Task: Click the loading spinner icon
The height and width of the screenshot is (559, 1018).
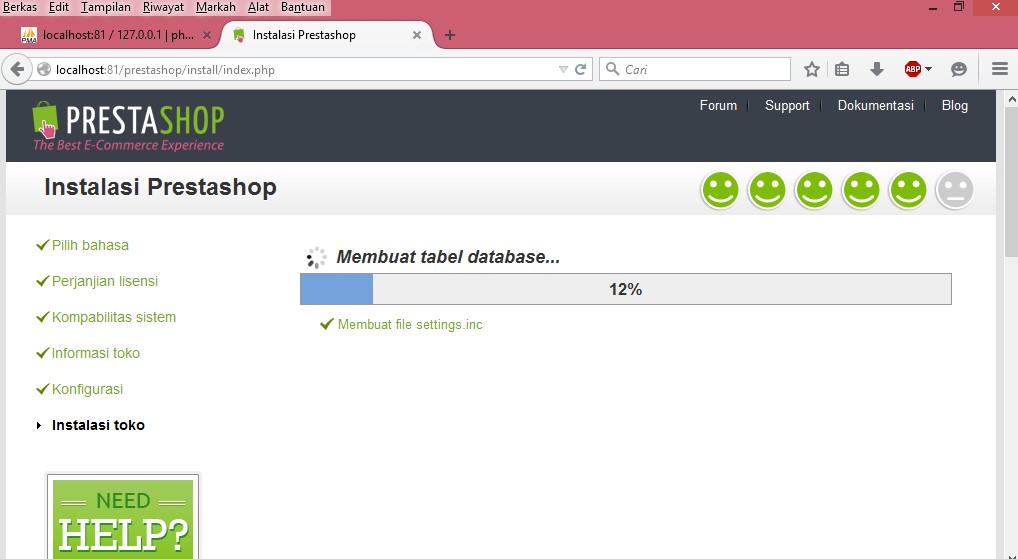Action: (316, 258)
